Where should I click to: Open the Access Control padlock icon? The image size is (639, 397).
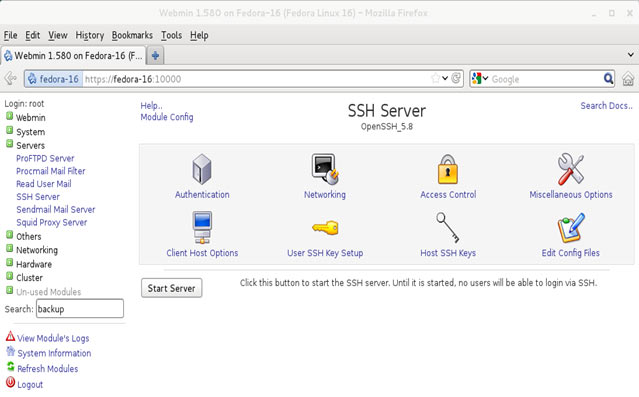point(447,169)
